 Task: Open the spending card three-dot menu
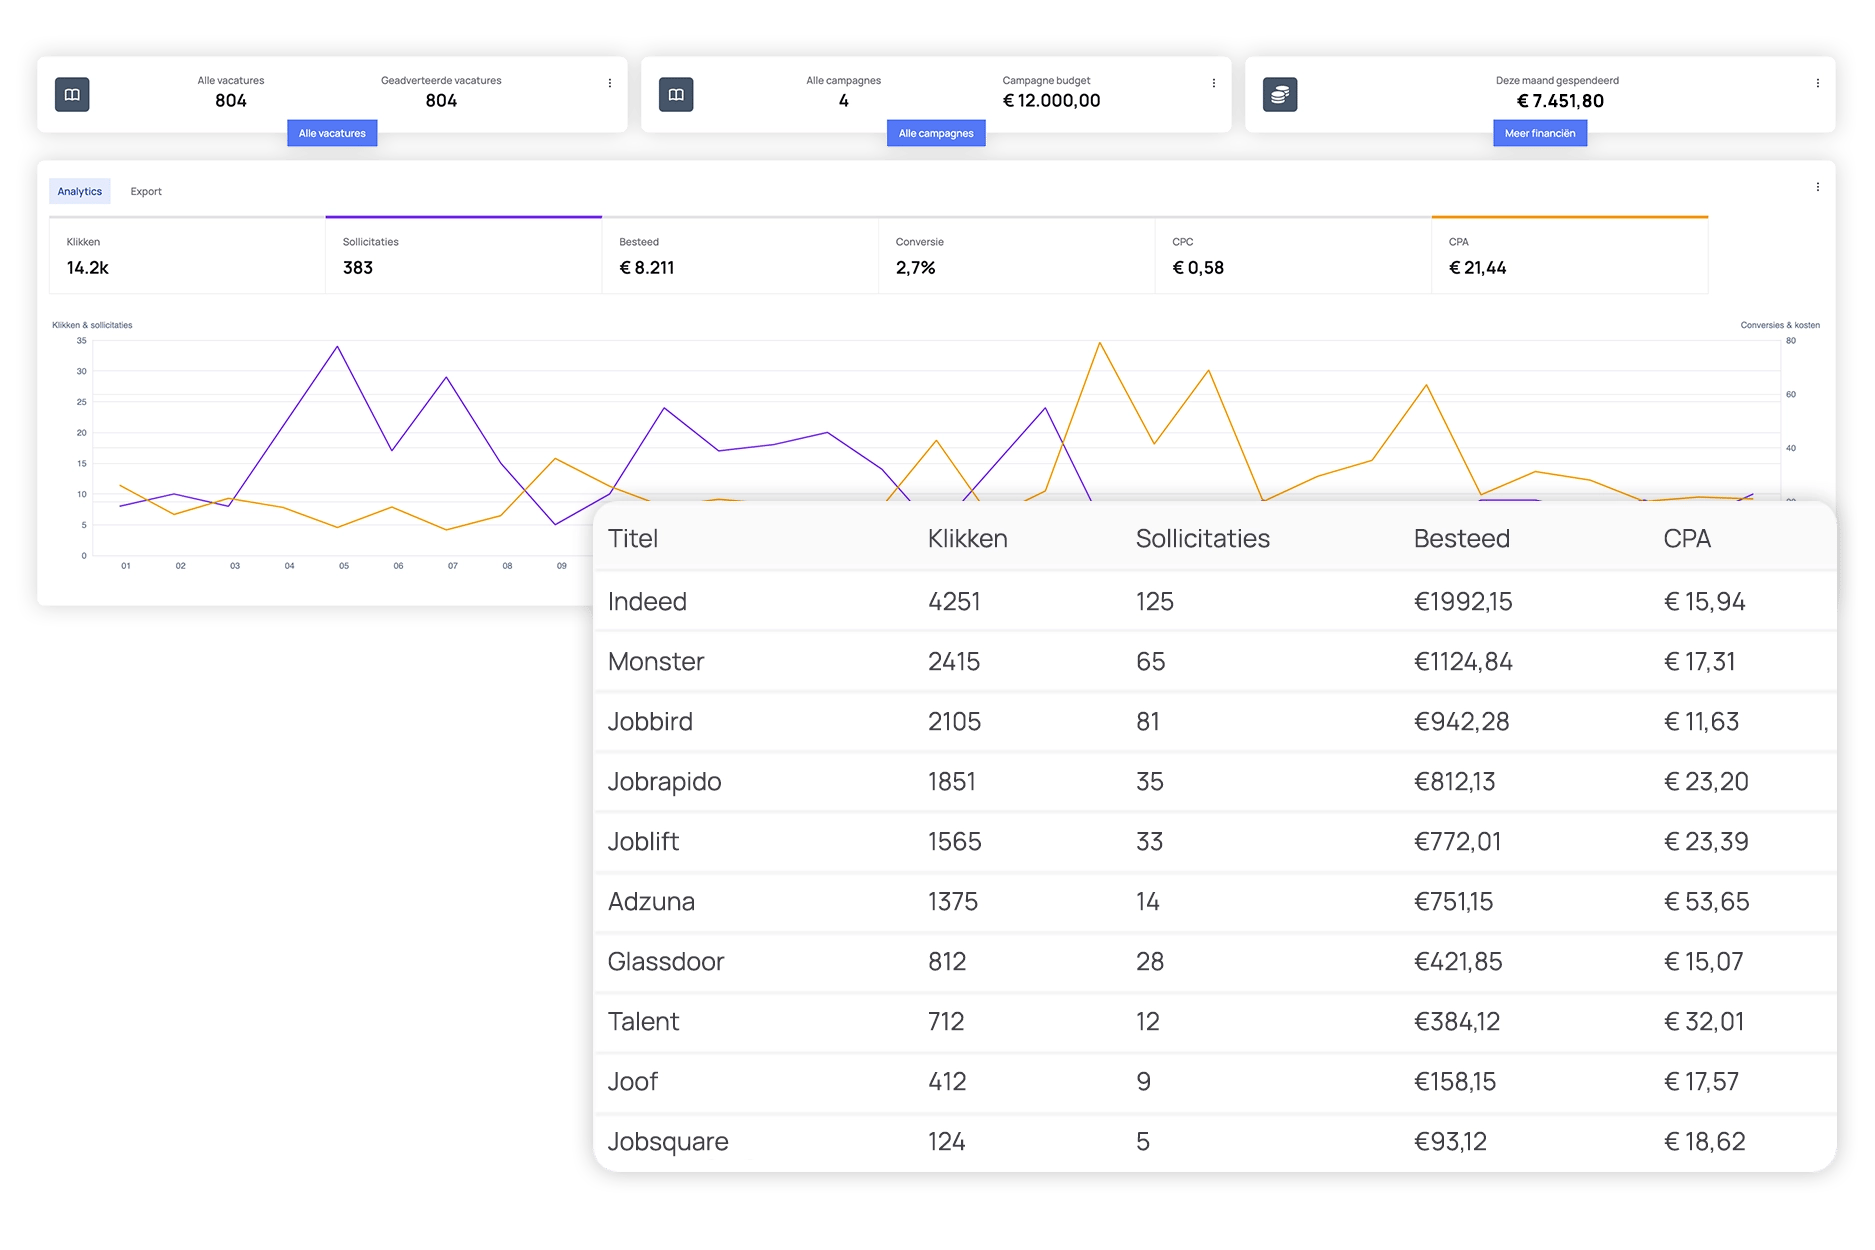tap(1818, 83)
